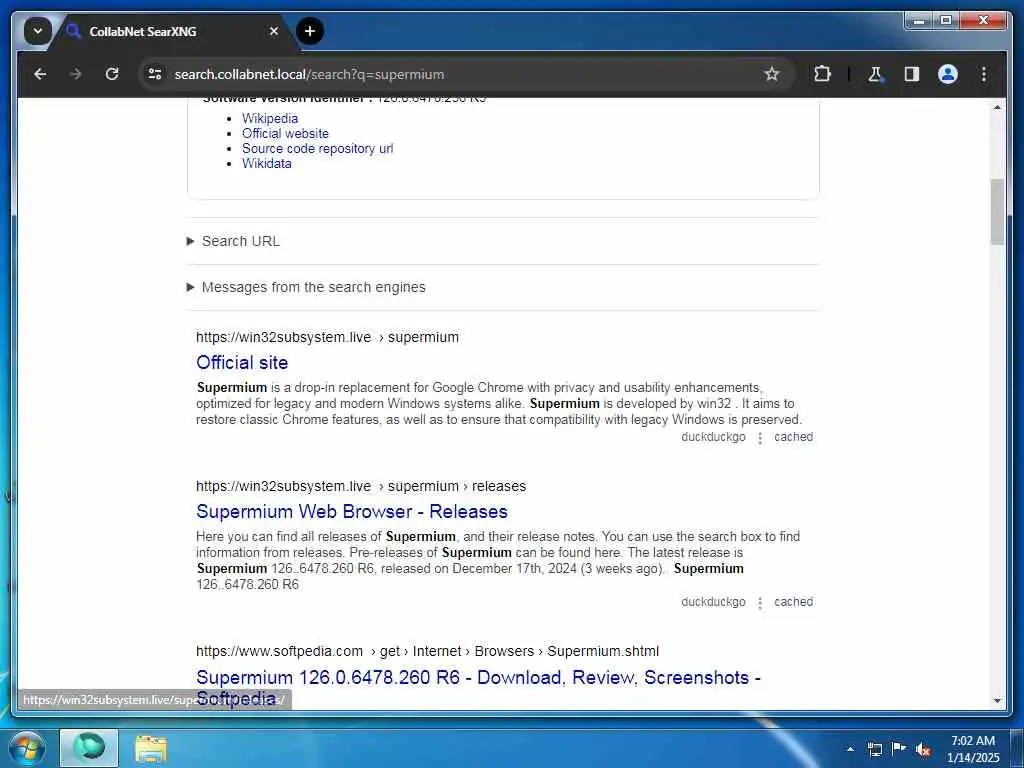Open the browser three-dot menu

click(x=984, y=74)
